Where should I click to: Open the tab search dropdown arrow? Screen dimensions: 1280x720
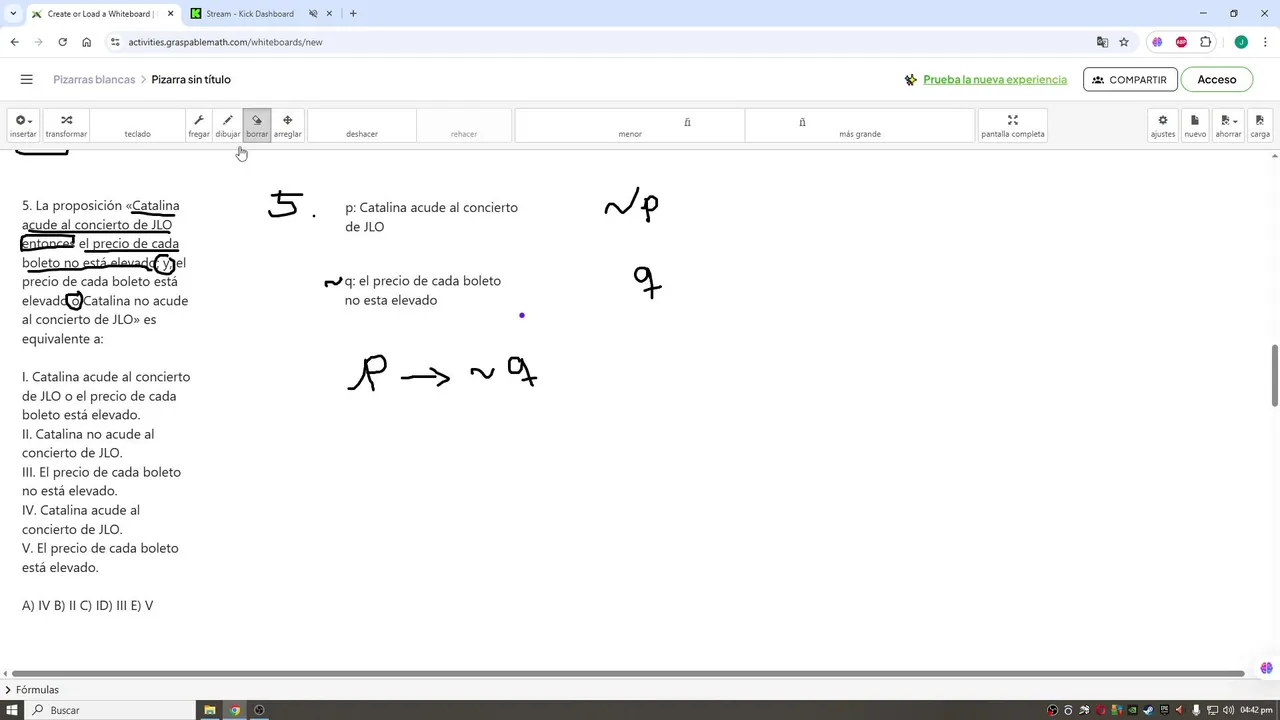pos(12,14)
